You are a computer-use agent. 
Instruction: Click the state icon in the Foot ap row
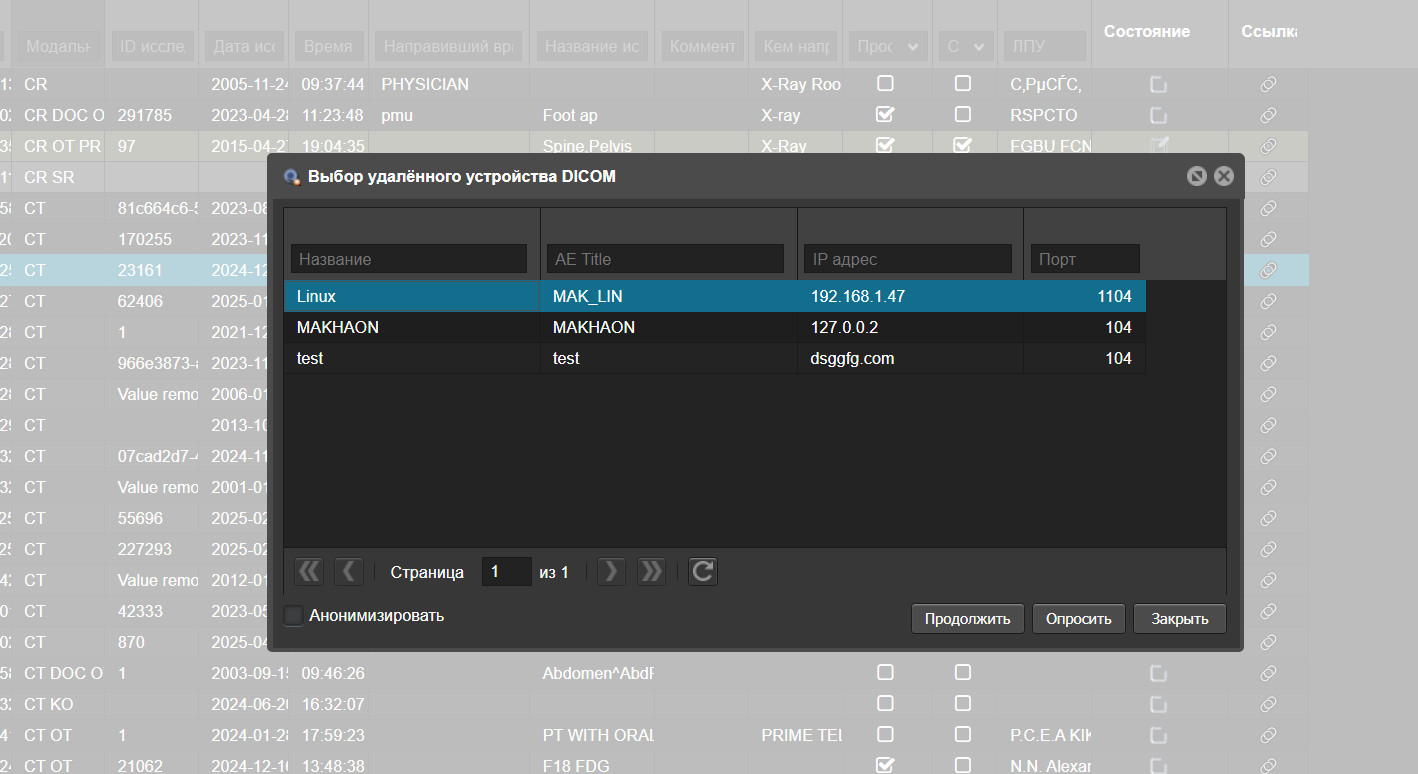pos(1158,115)
